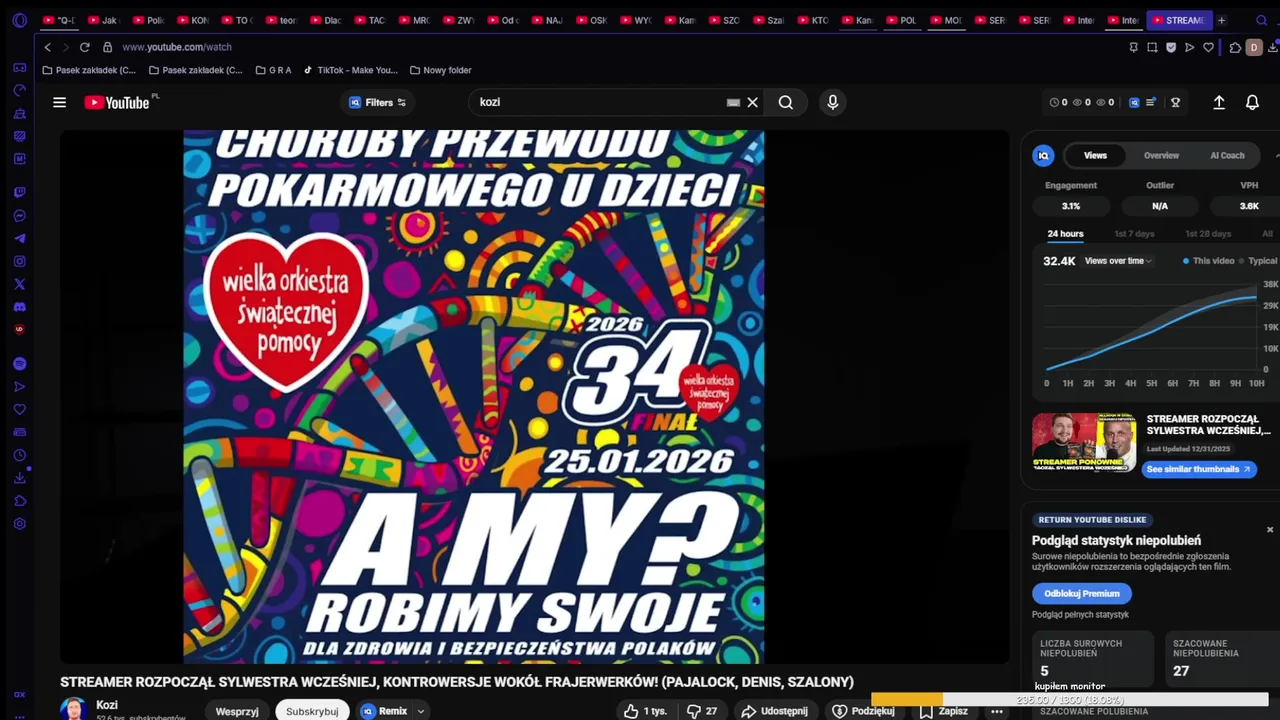Click the orange stream goal progress bar
Screen dimensions: 1280x720
(x=907, y=700)
